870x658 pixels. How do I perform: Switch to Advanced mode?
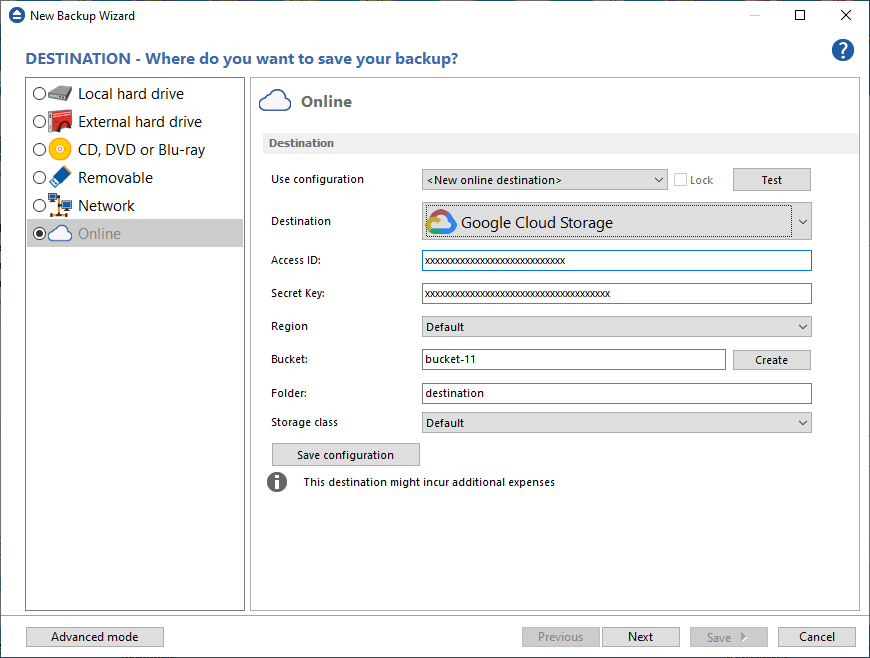click(x=95, y=636)
